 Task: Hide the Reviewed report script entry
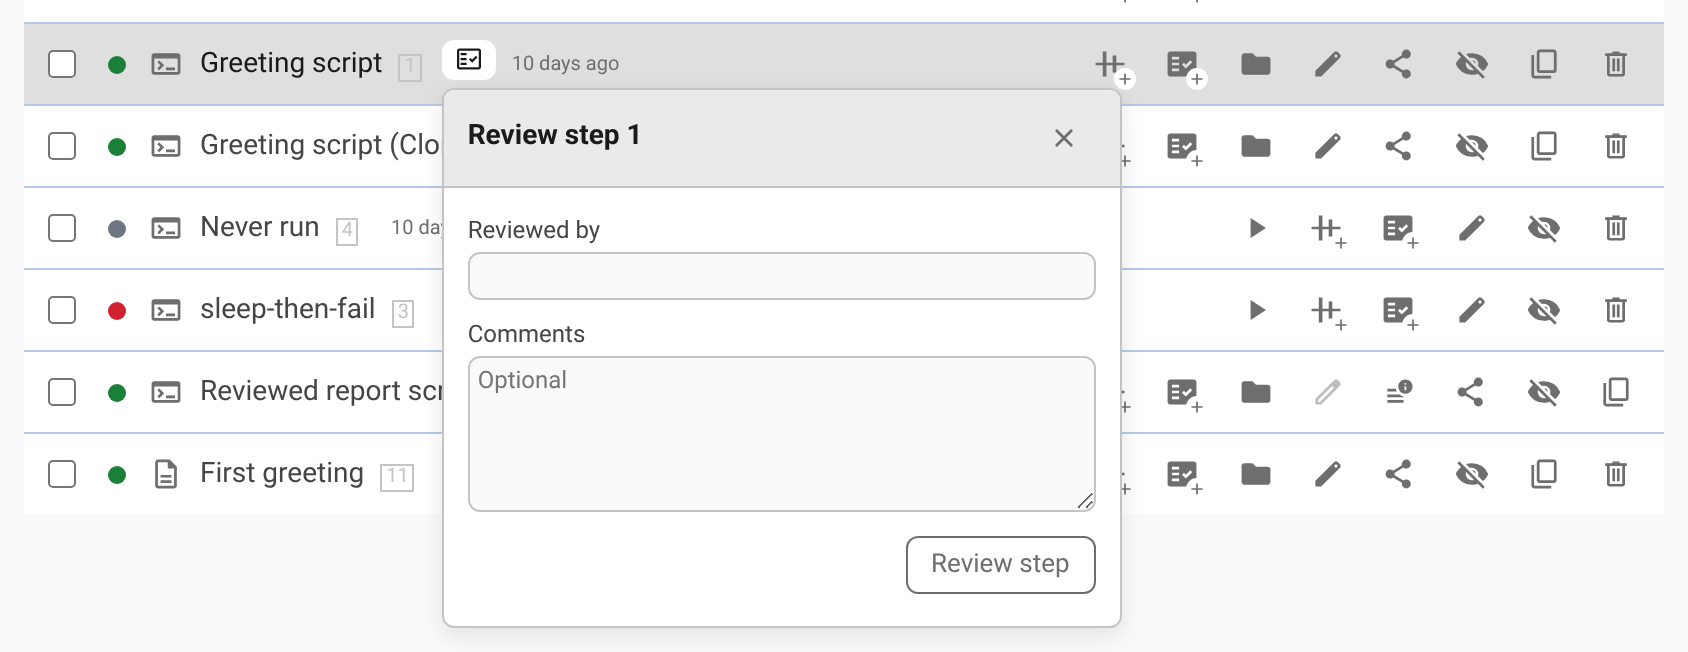(x=1544, y=393)
